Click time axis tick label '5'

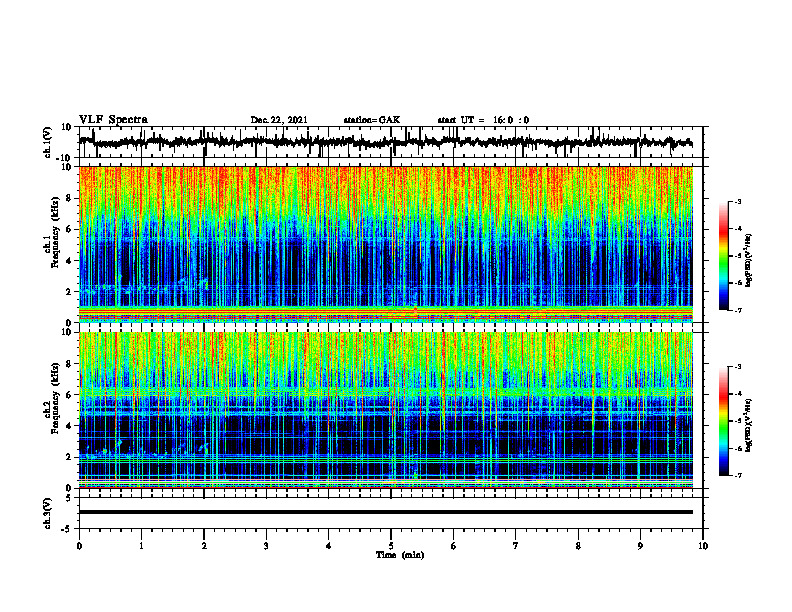(391, 546)
